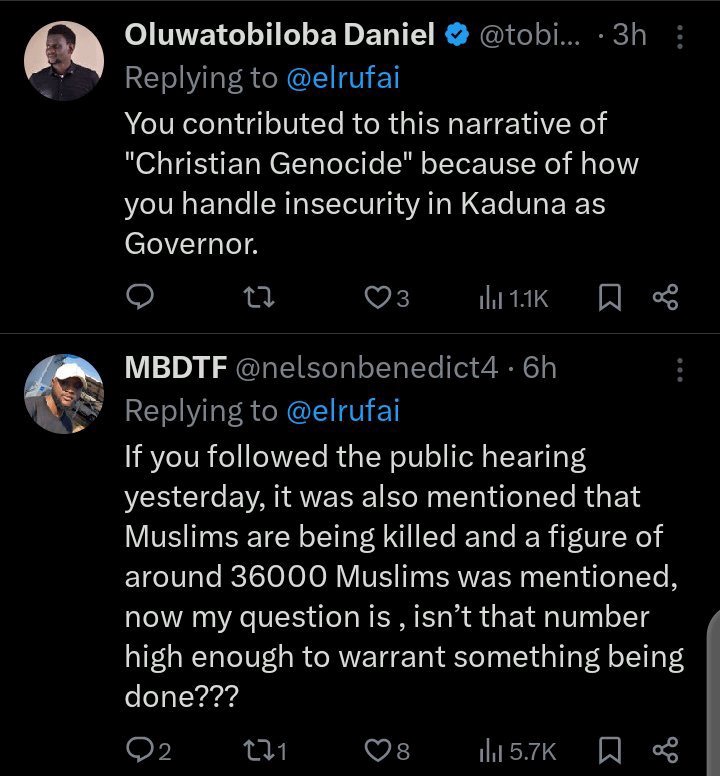This screenshot has height=776, width=720.
Task: Retweet MBDTF's post
Action: 265,749
